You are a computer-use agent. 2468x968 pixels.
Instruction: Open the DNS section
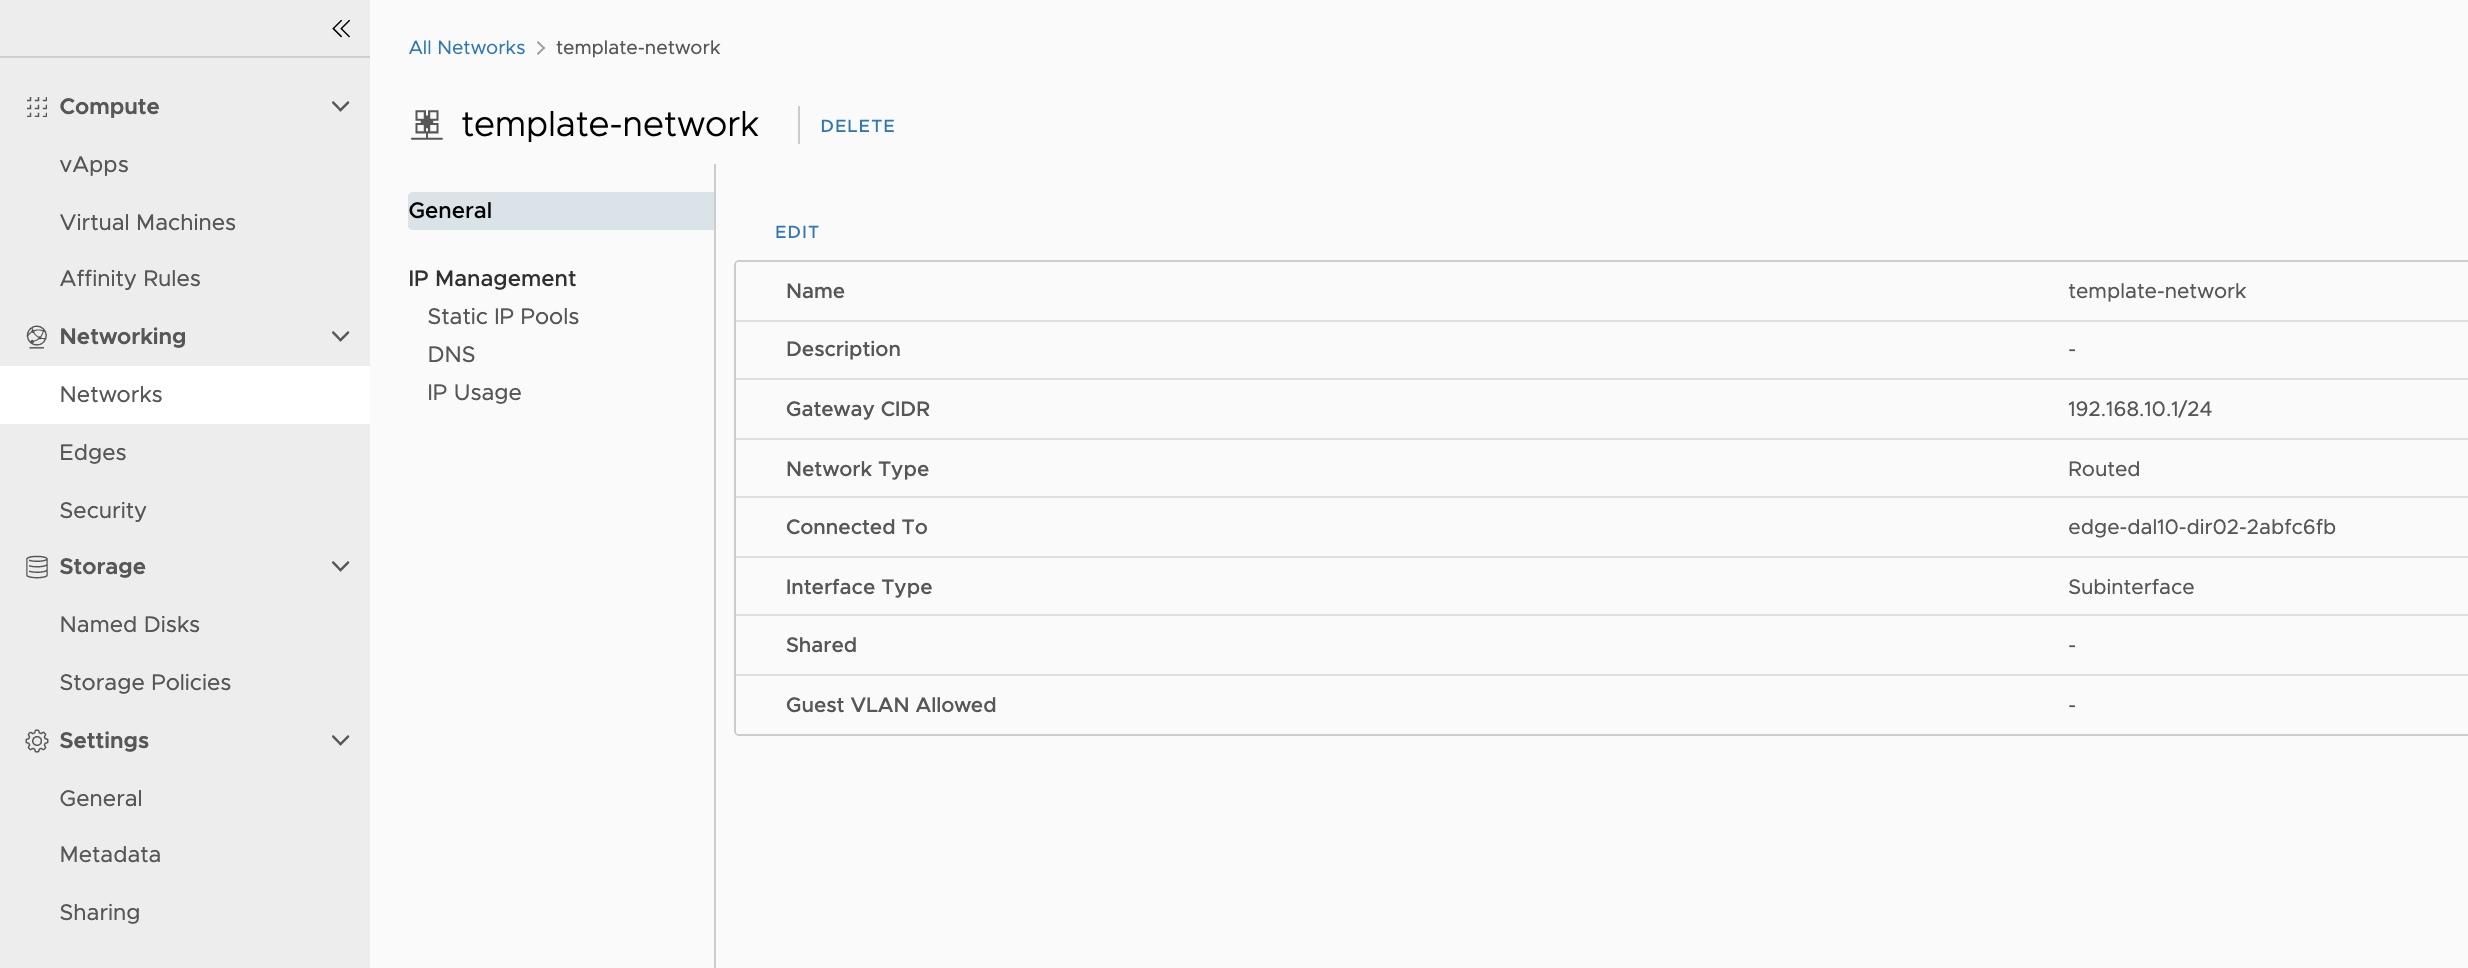click(451, 355)
